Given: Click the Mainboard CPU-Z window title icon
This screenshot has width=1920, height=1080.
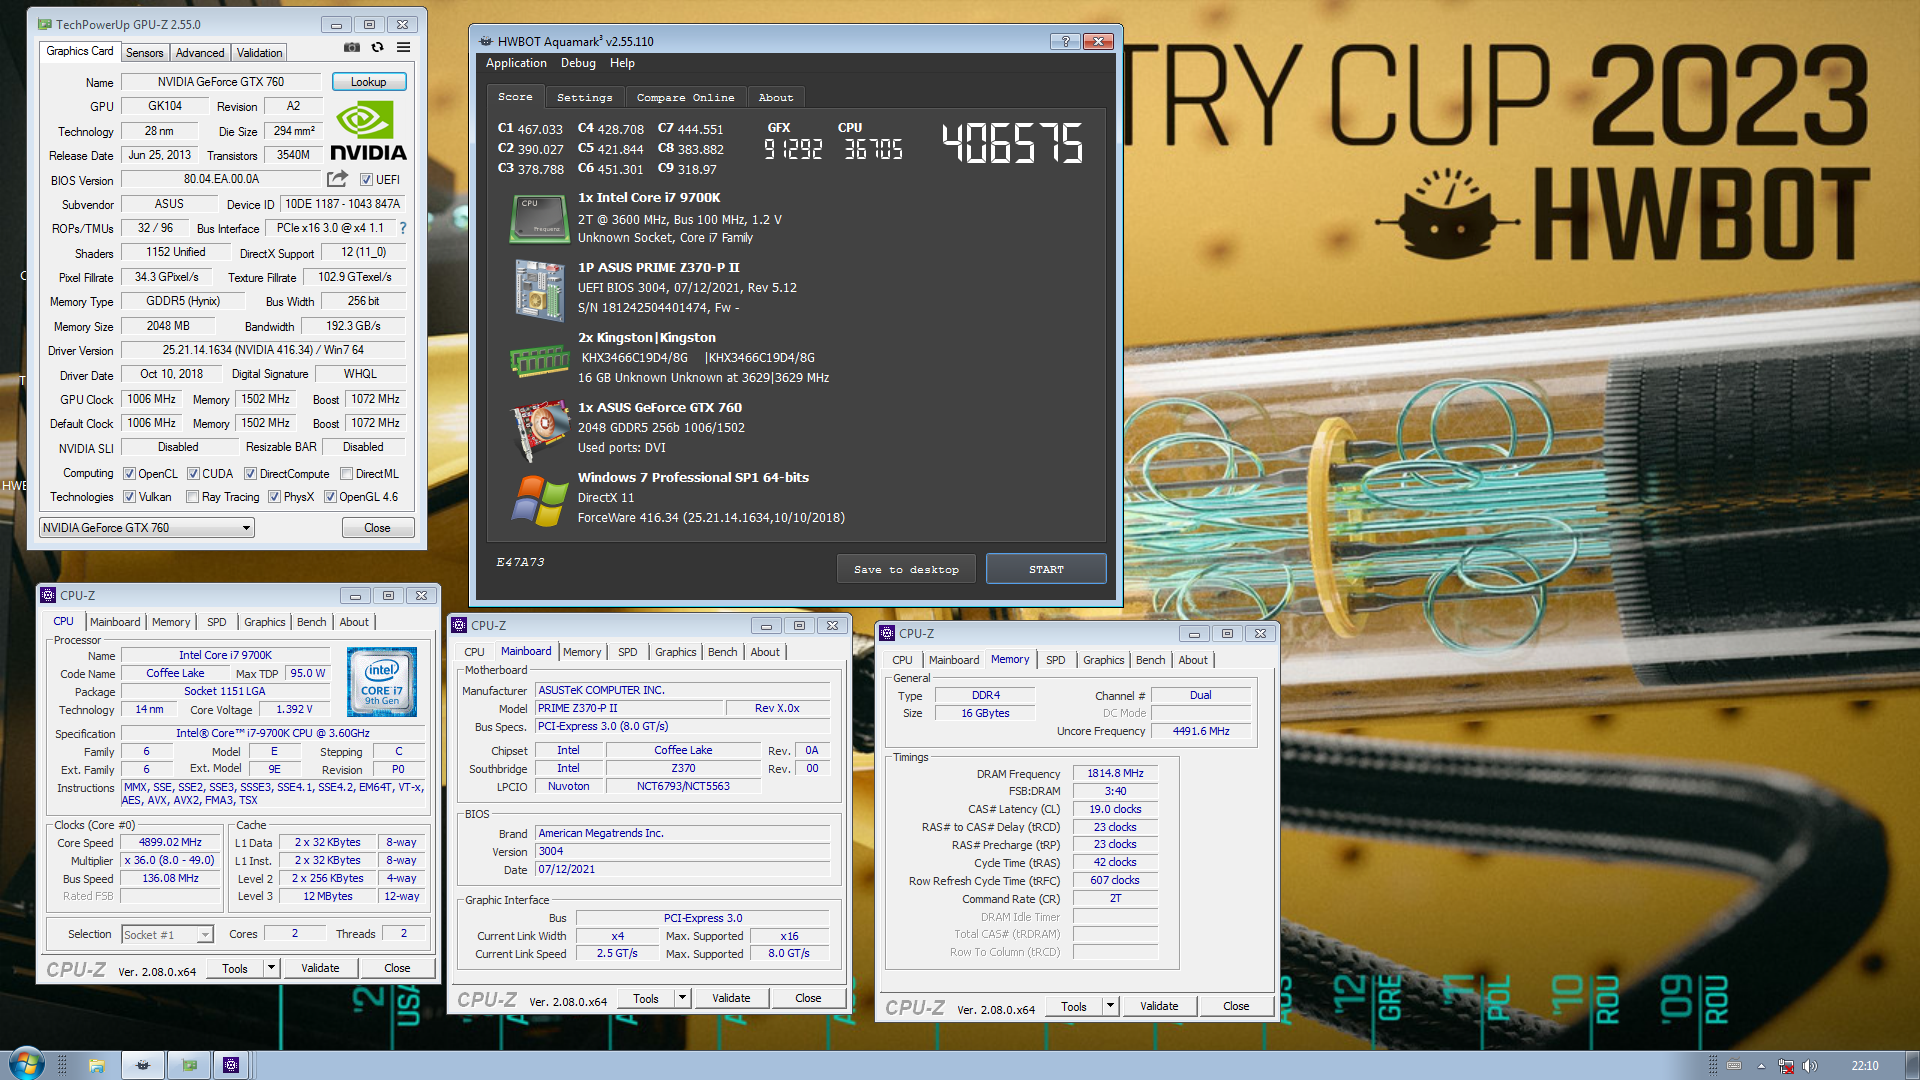Looking at the screenshot, I should pyautogui.click(x=459, y=625).
